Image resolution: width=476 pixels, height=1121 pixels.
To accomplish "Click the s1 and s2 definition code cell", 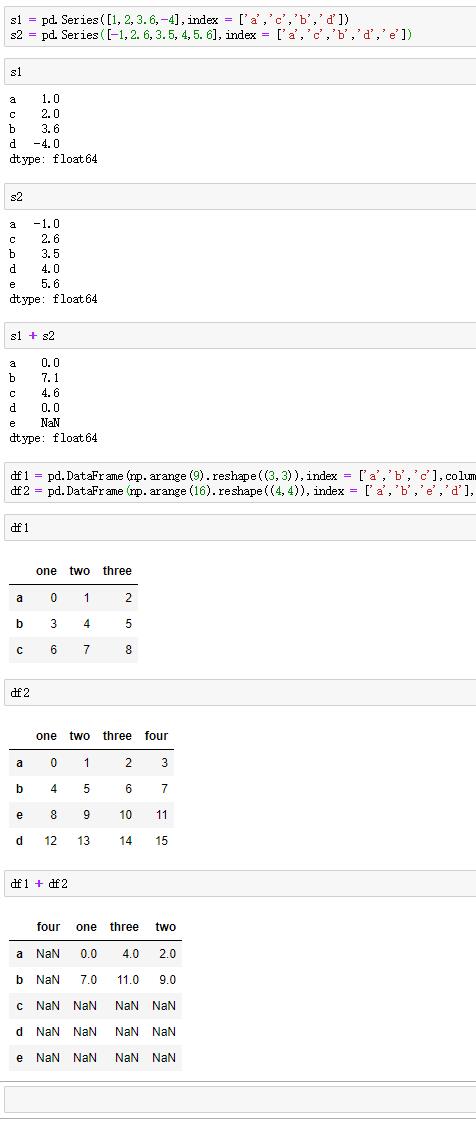I will click(240, 27).
